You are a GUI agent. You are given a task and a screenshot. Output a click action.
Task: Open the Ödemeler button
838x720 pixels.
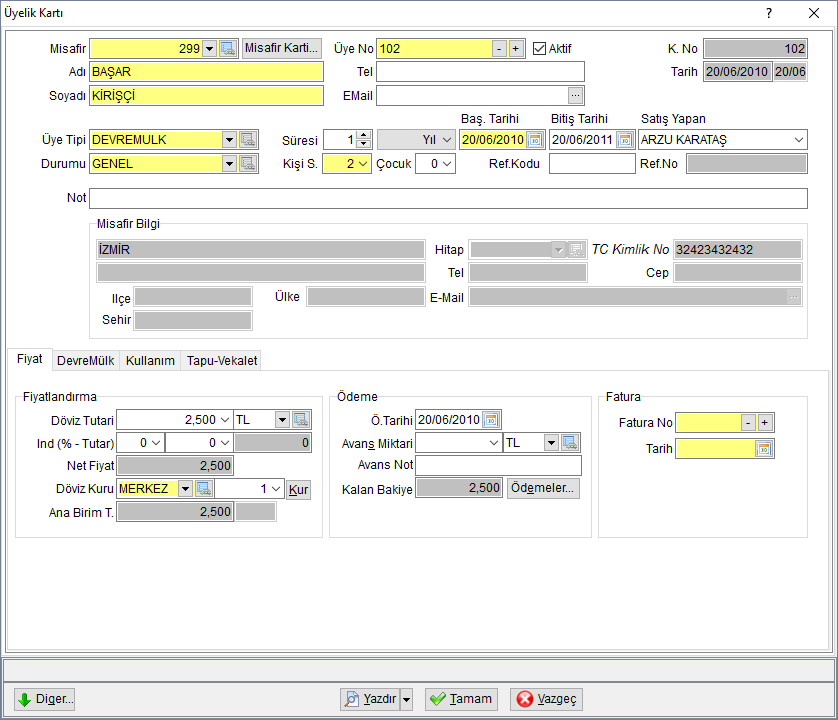pos(542,488)
